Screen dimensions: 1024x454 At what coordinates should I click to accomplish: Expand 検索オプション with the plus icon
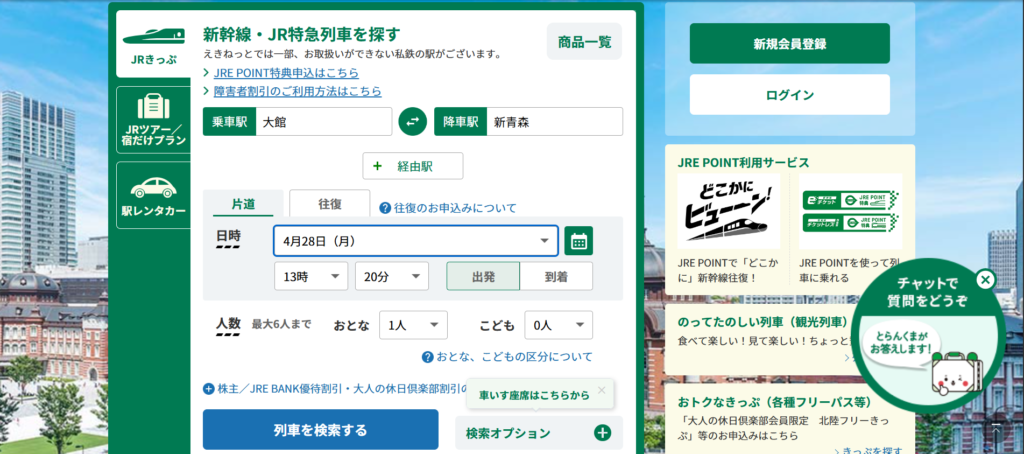pos(602,433)
